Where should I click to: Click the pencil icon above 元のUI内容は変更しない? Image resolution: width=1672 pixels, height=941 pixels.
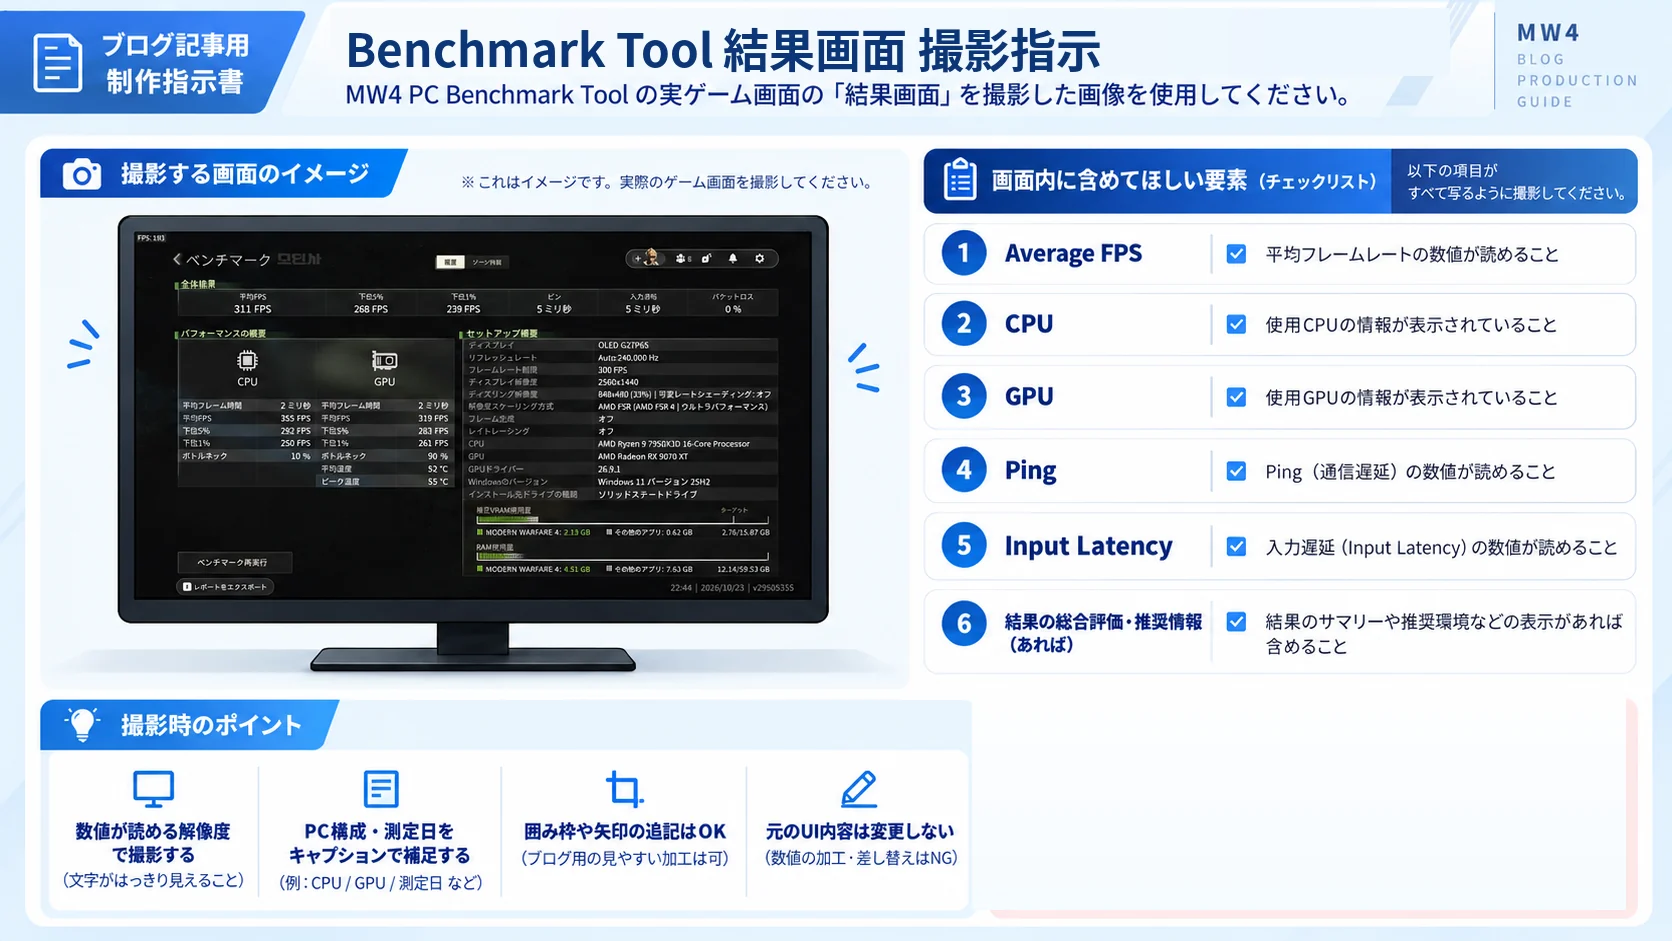pos(859,789)
